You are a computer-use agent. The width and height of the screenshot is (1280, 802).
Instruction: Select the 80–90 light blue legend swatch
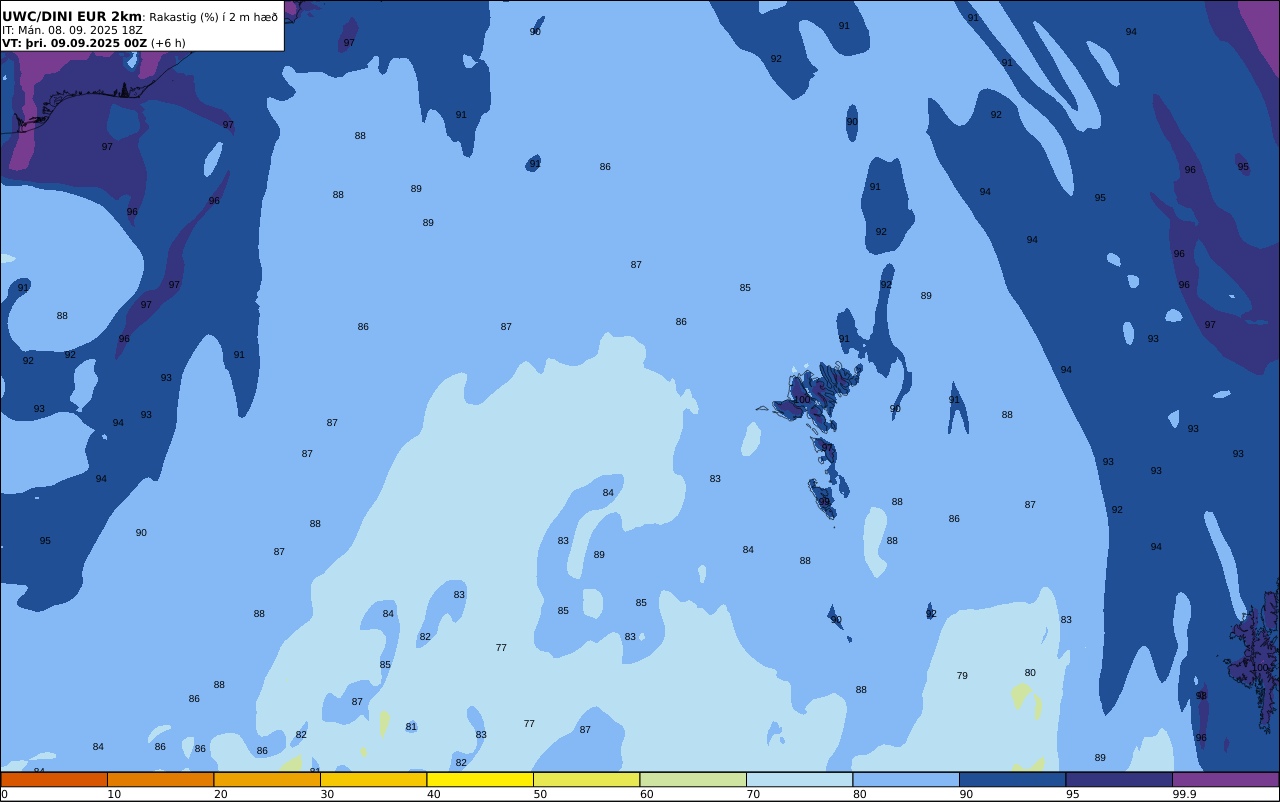906,779
